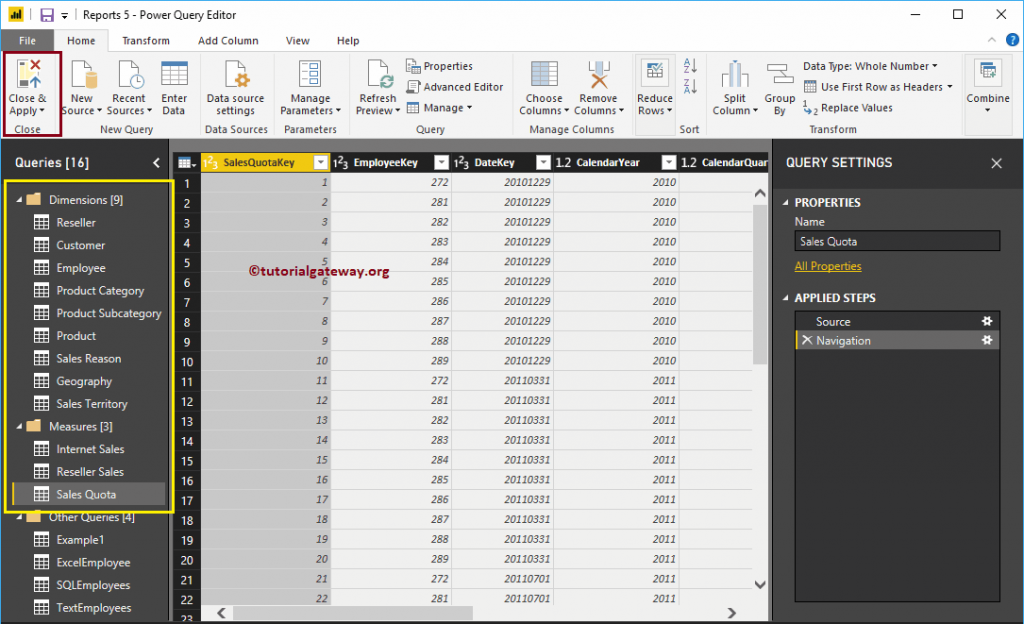Click the select-all corner checkbox of the table
The height and width of the screenshot is (624, 1024).
(183, 161)
